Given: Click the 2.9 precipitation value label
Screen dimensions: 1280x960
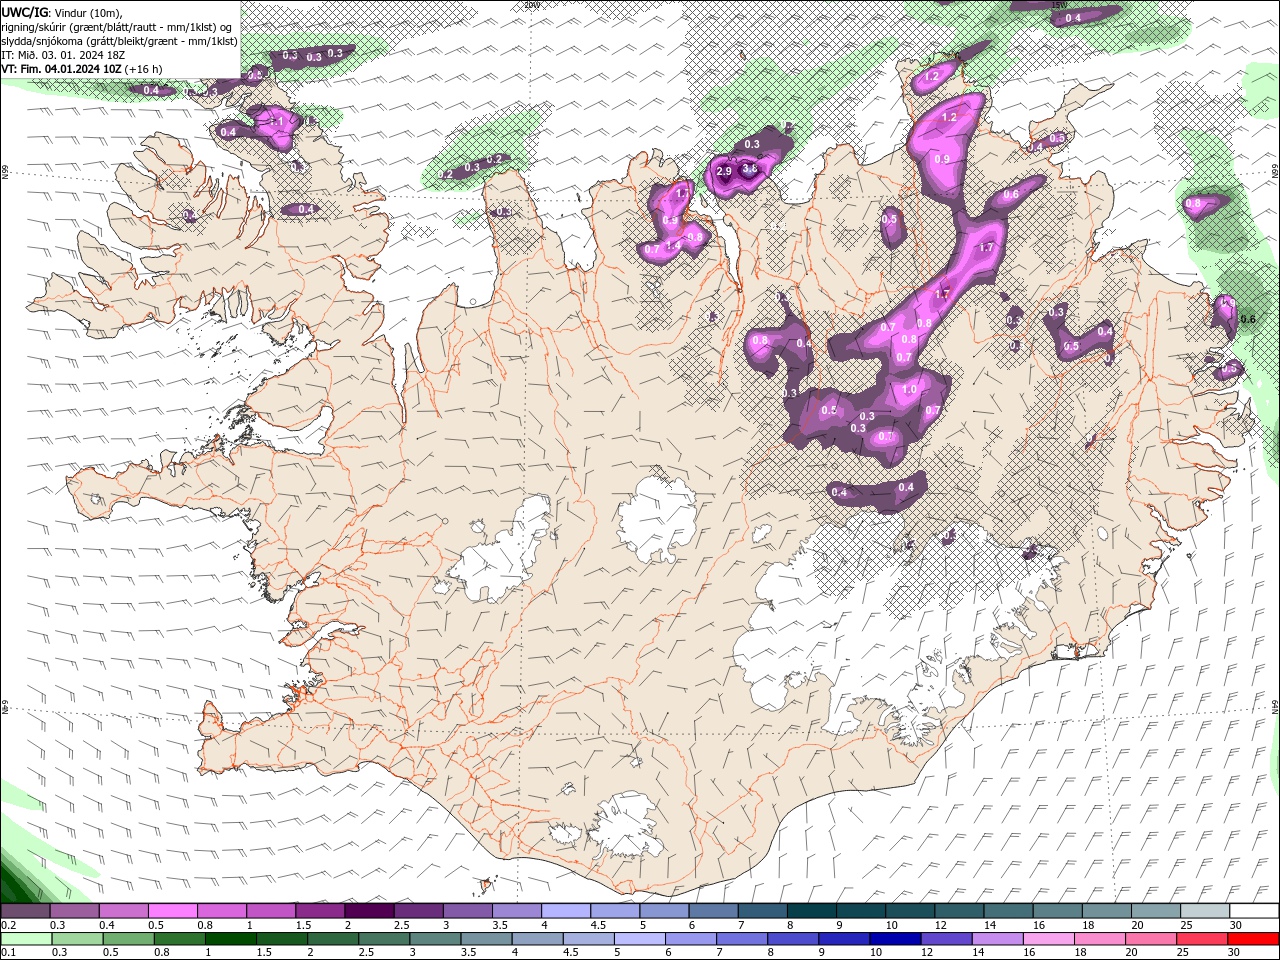Looking at the screenshot, I should 724,172.
